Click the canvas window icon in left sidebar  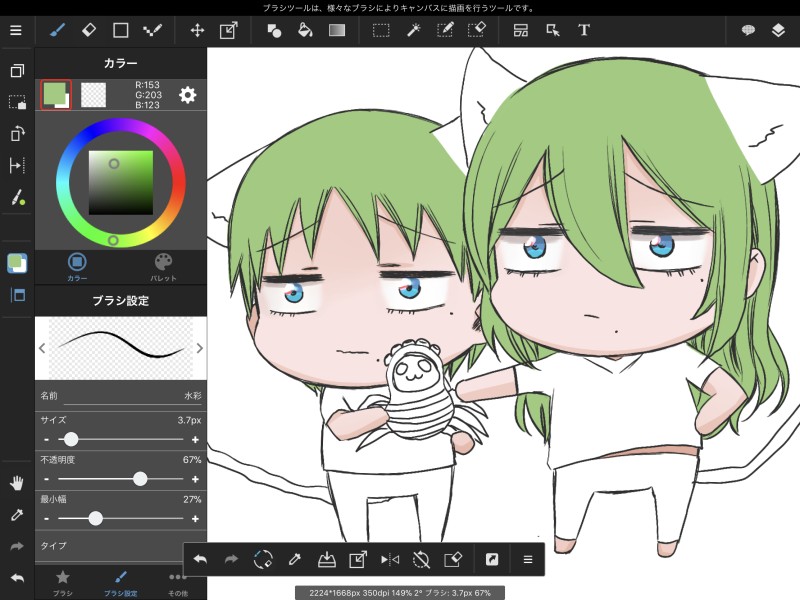click(x=17, y=70)
